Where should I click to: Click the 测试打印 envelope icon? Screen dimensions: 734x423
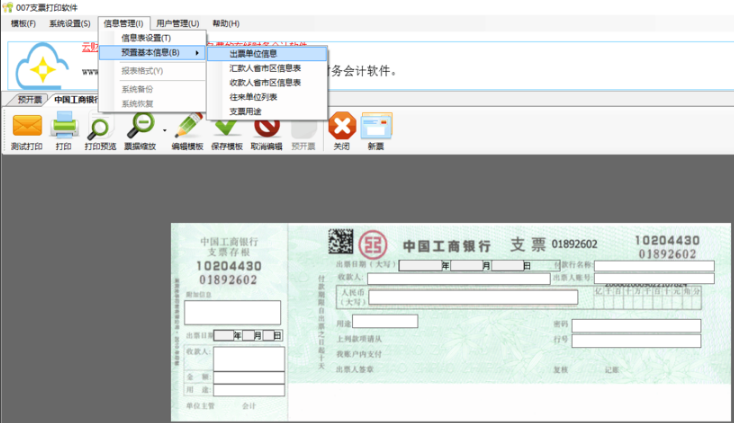coord(27,125)
